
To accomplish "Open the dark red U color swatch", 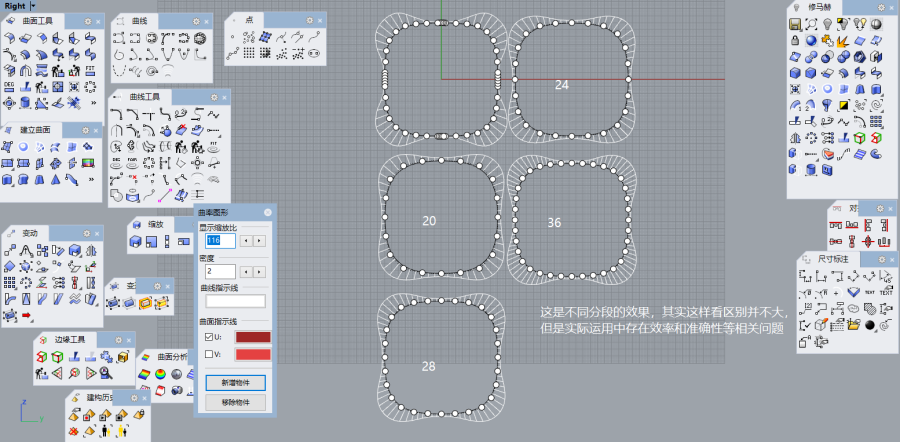I will click(x=252, y=337).
